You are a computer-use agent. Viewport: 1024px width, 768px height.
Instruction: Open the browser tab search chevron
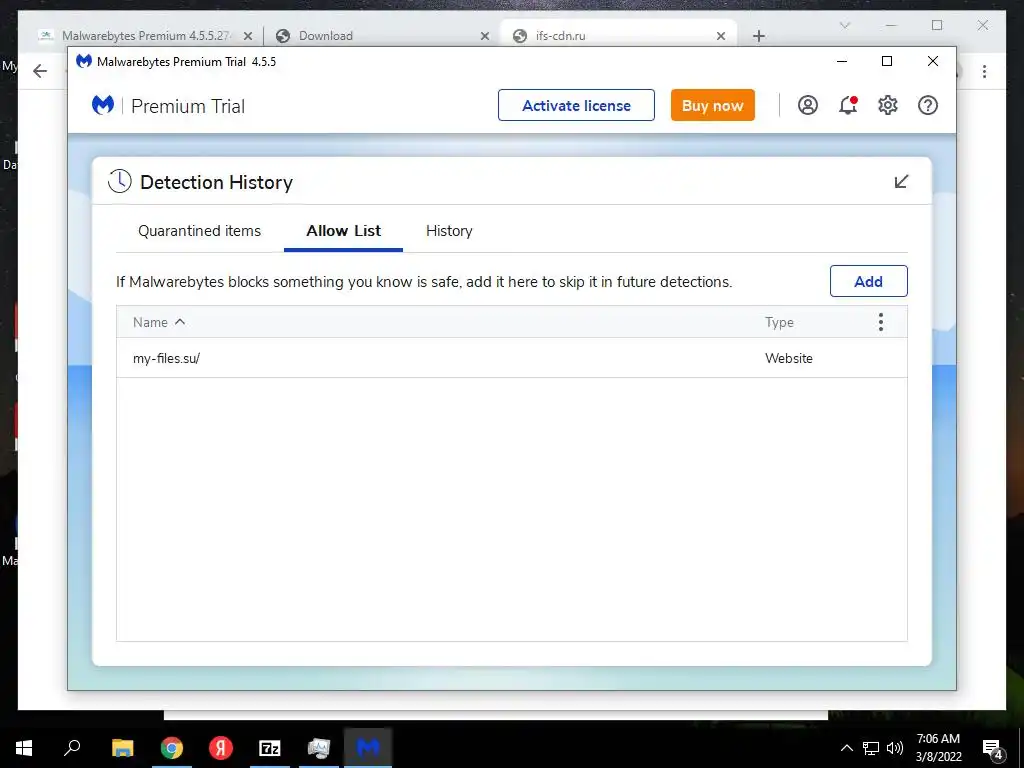click(844, 25)
